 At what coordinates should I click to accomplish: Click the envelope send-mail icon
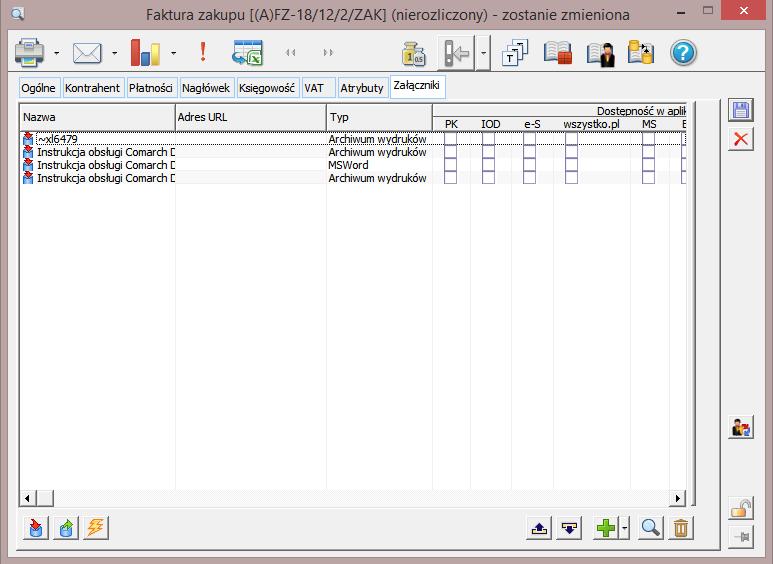pyautogui.click(x=87, y=53)
